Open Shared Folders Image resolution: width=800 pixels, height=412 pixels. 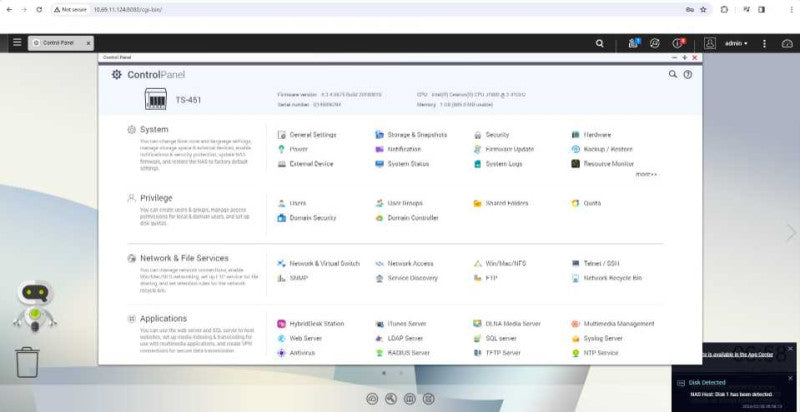click(501, 203)
